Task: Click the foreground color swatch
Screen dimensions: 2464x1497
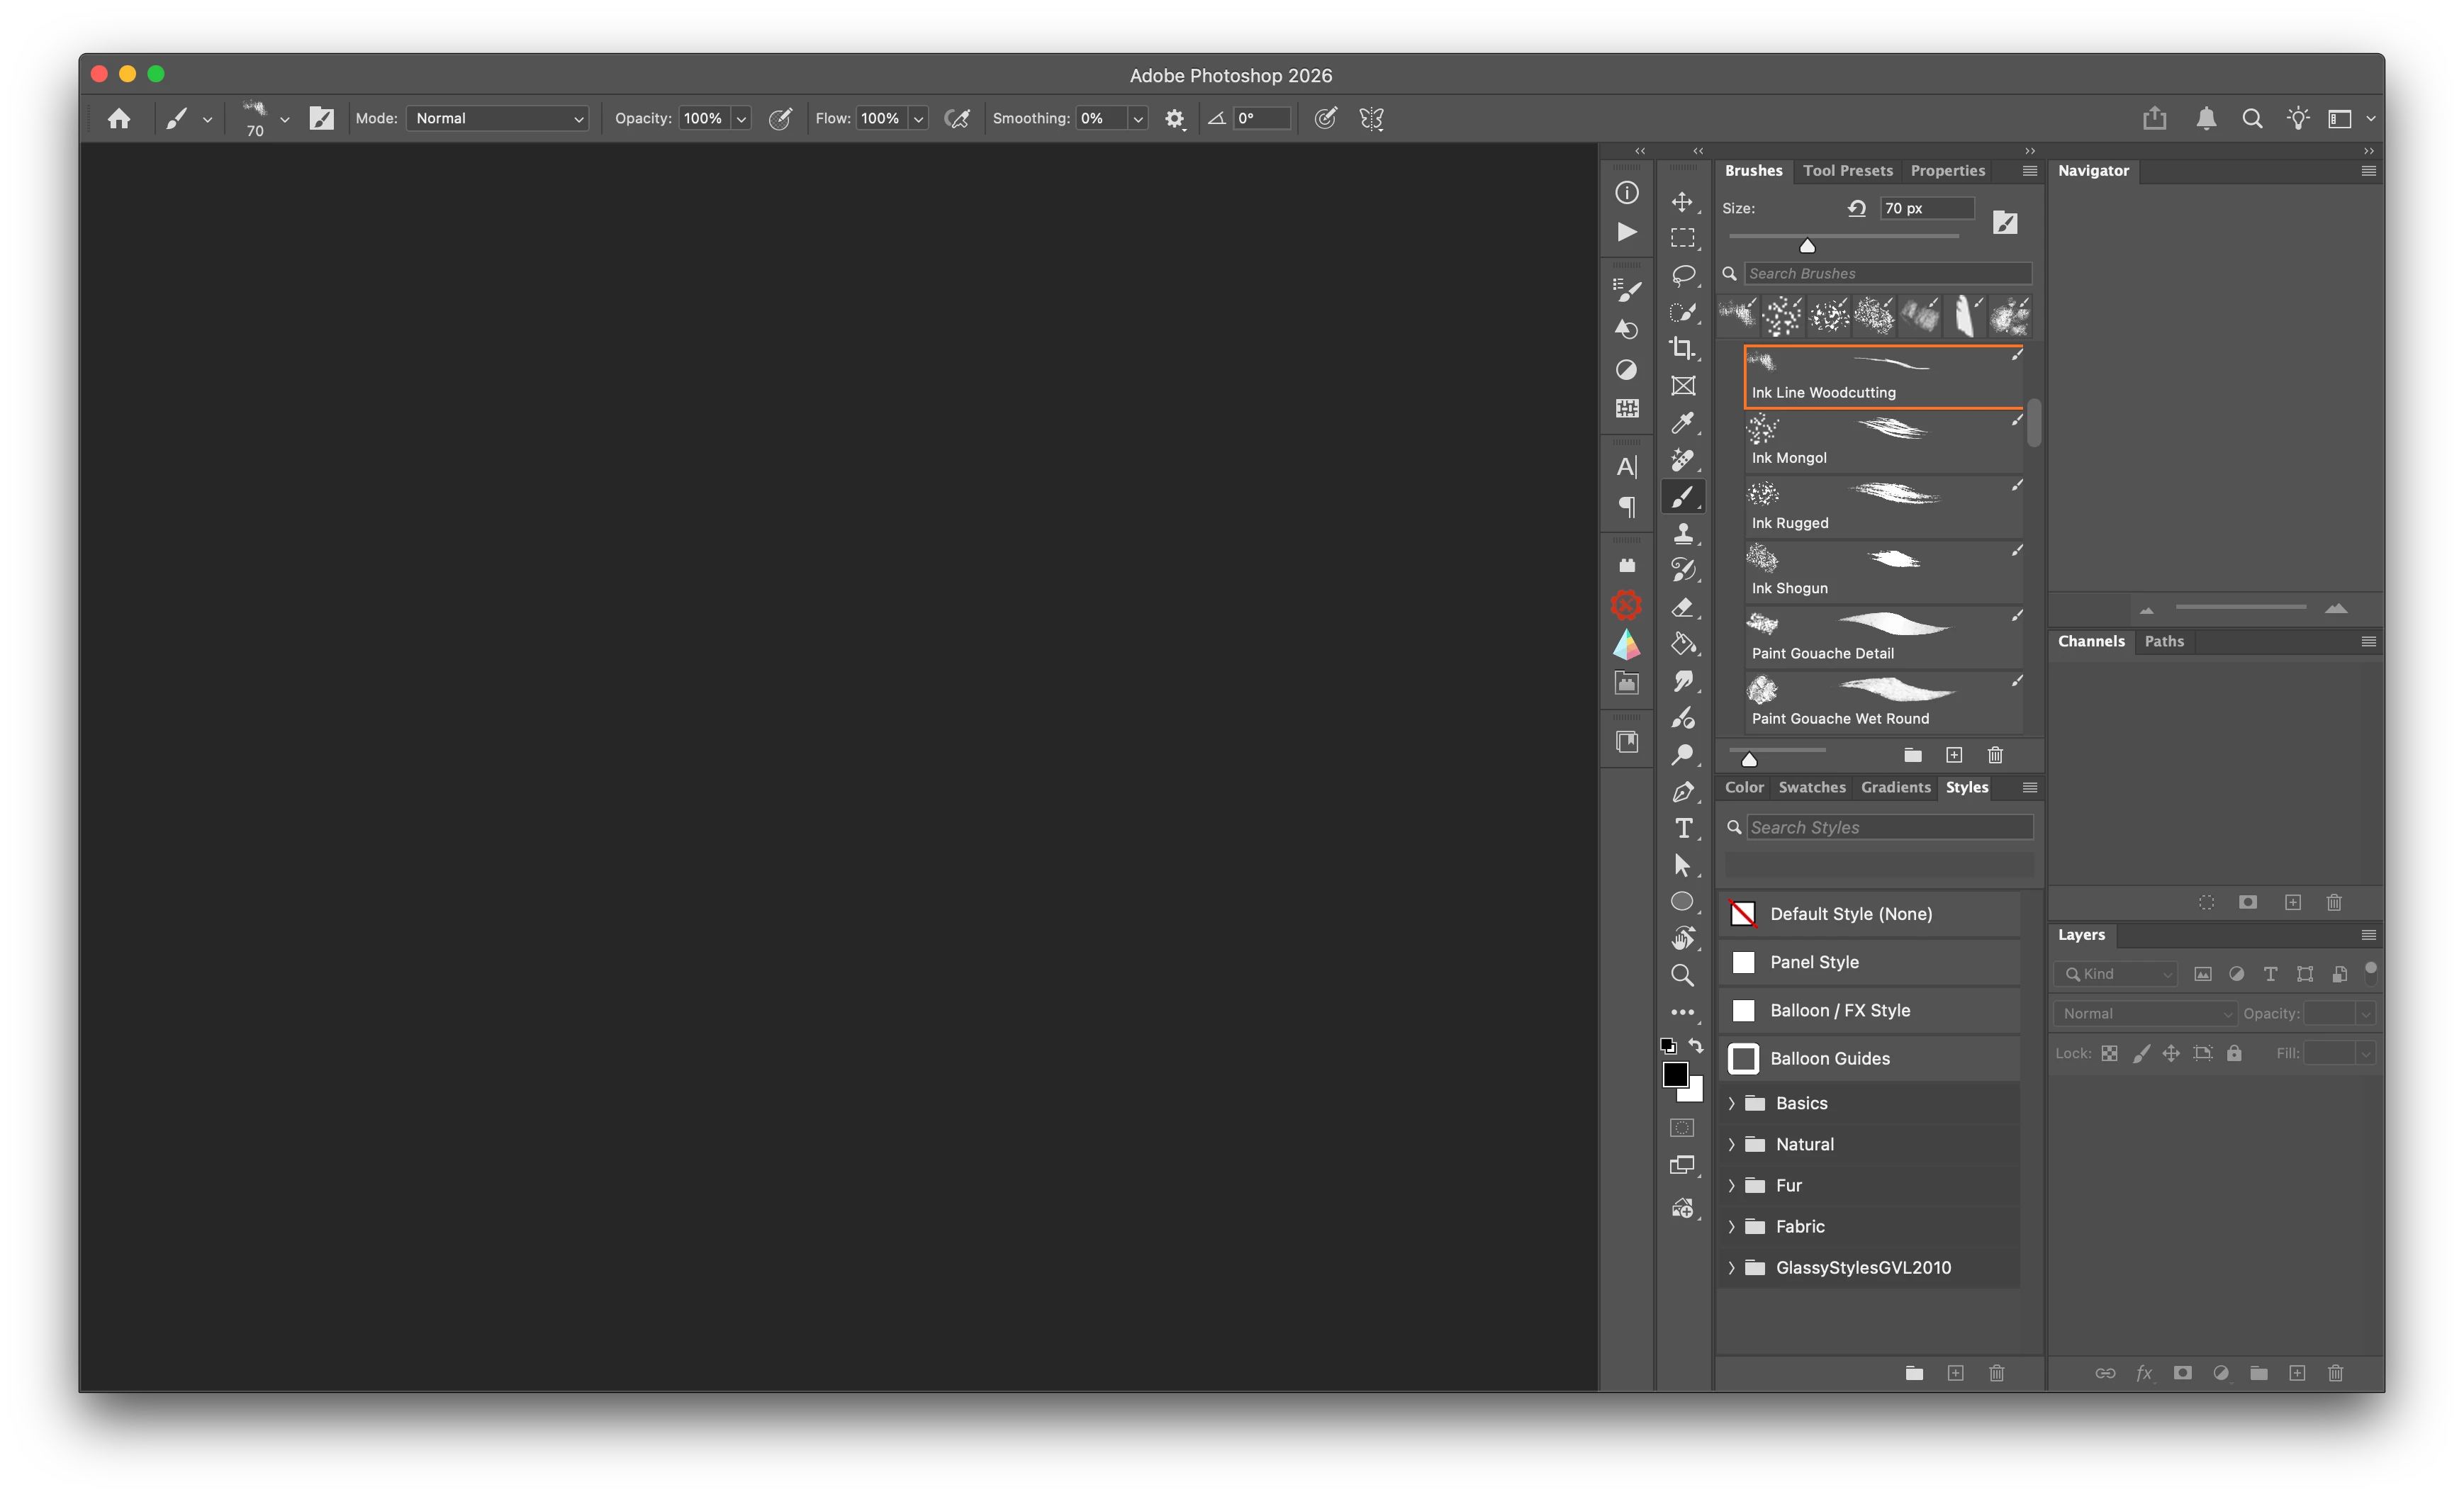Action: [1675, 1075]
